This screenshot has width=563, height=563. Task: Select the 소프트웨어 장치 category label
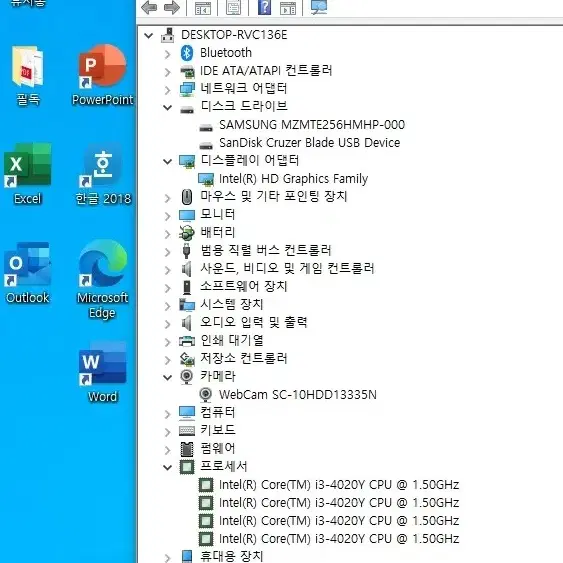click(x=244, y=286)
